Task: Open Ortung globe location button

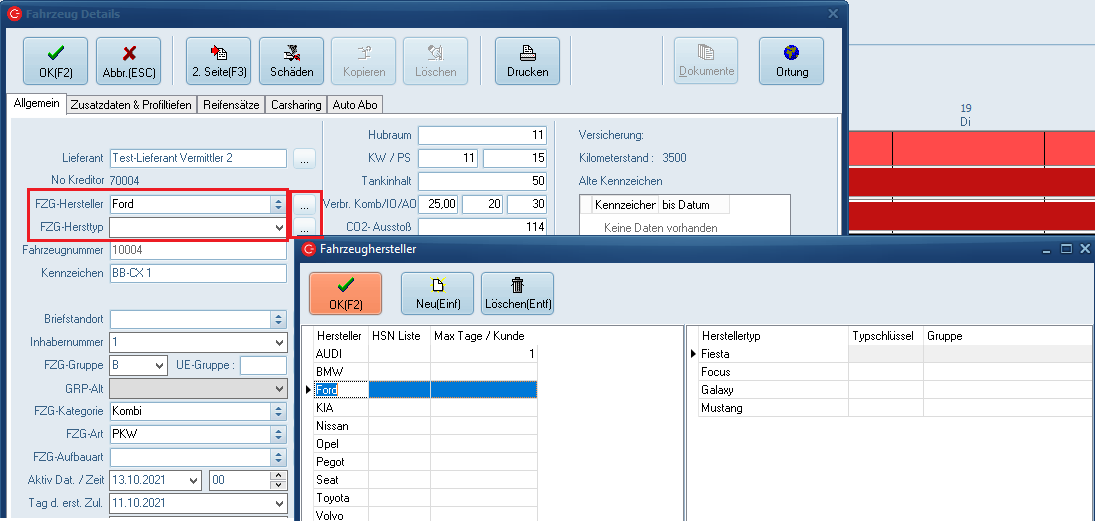Action: (791, 61)
